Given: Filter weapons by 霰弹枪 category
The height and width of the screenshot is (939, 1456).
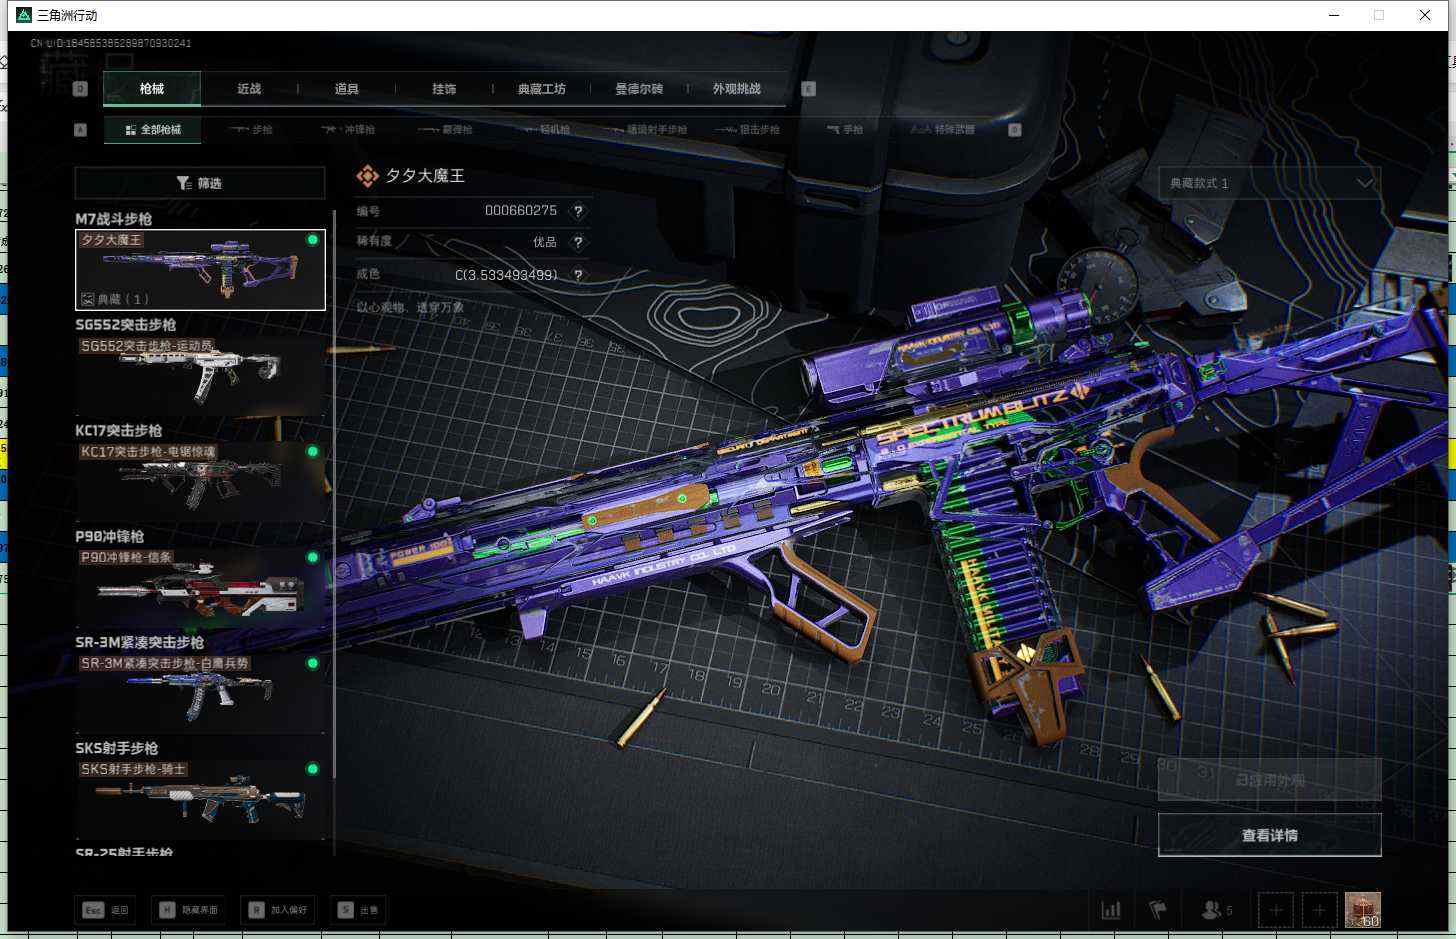Looking at the screenshot, I should 446,130.
